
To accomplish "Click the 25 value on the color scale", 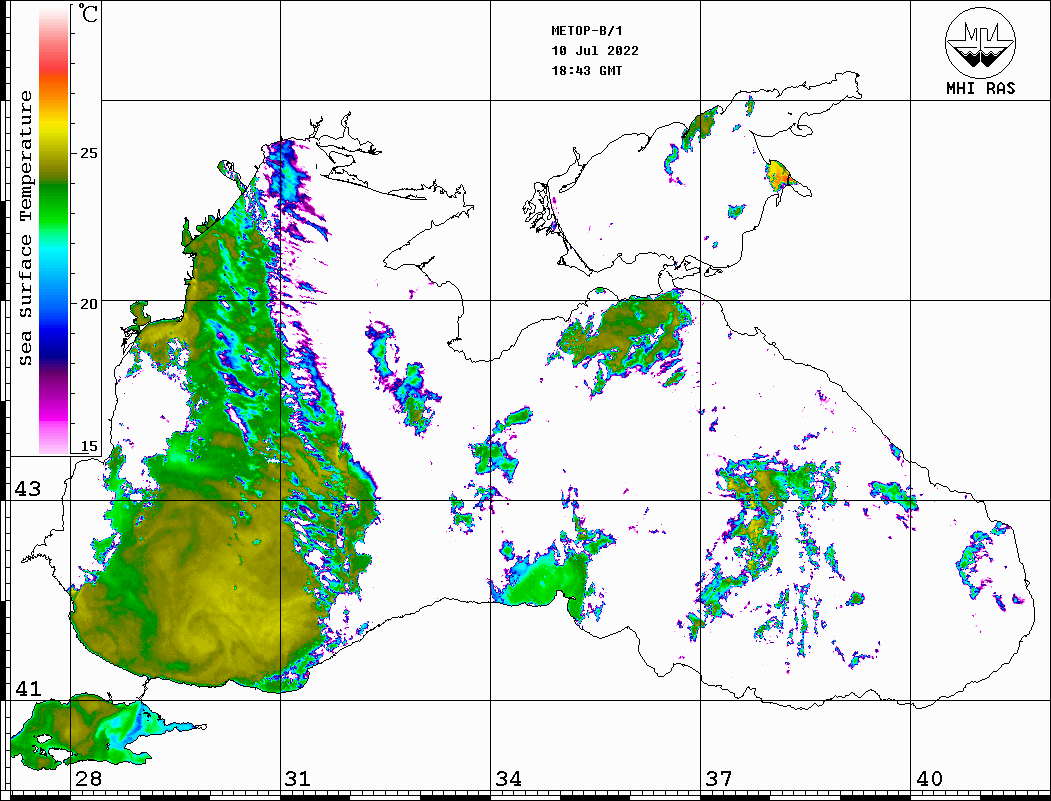I will point(88,153).
